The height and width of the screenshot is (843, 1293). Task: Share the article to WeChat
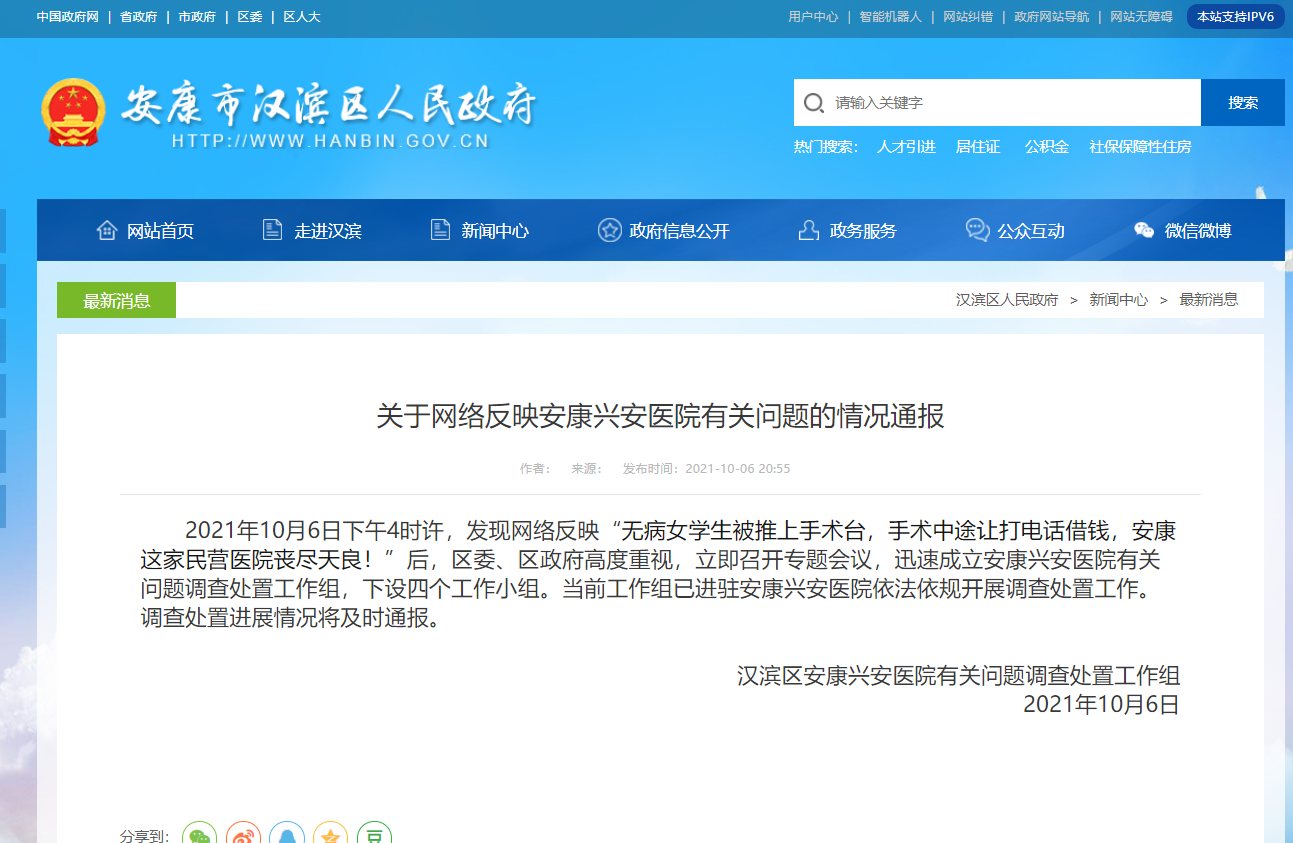click(x=199, y=836)
